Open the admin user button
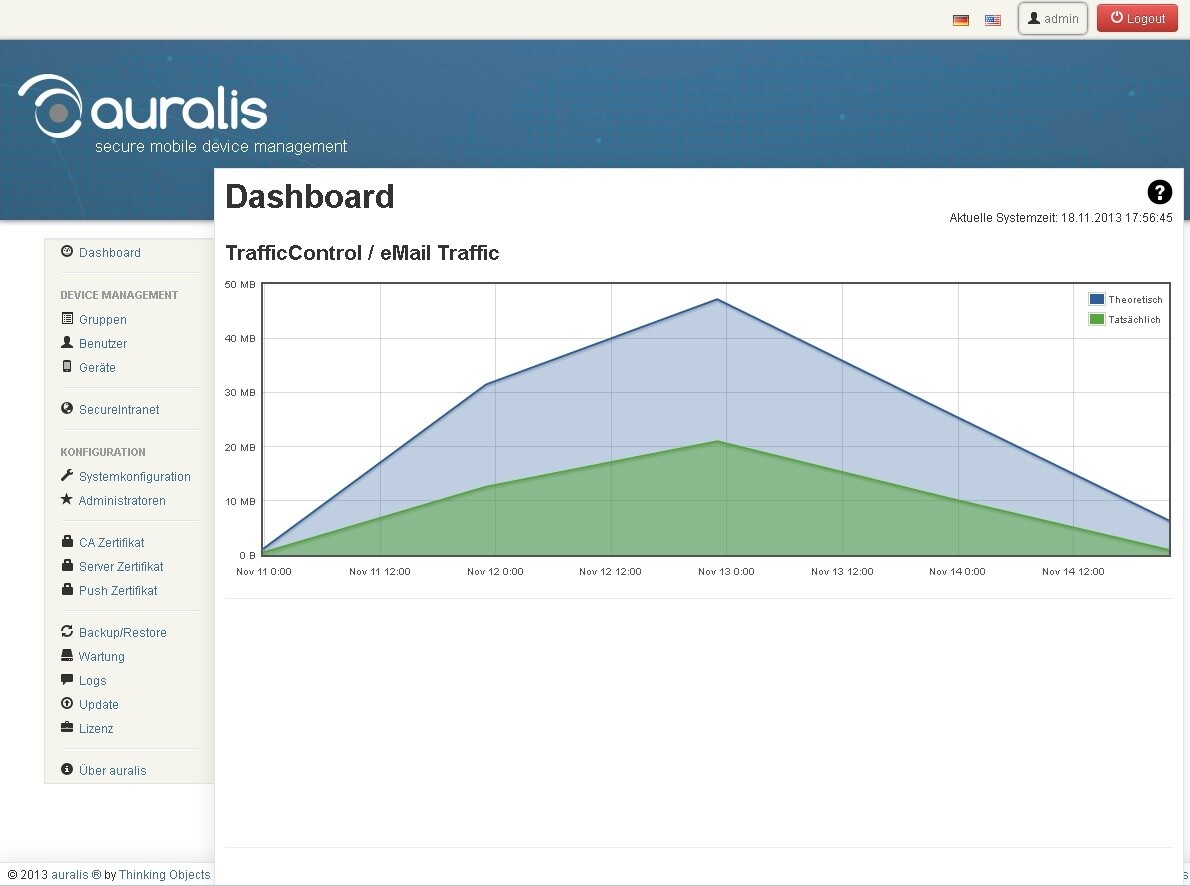Screen dimensions: 1190x886 pos(1053,19)
